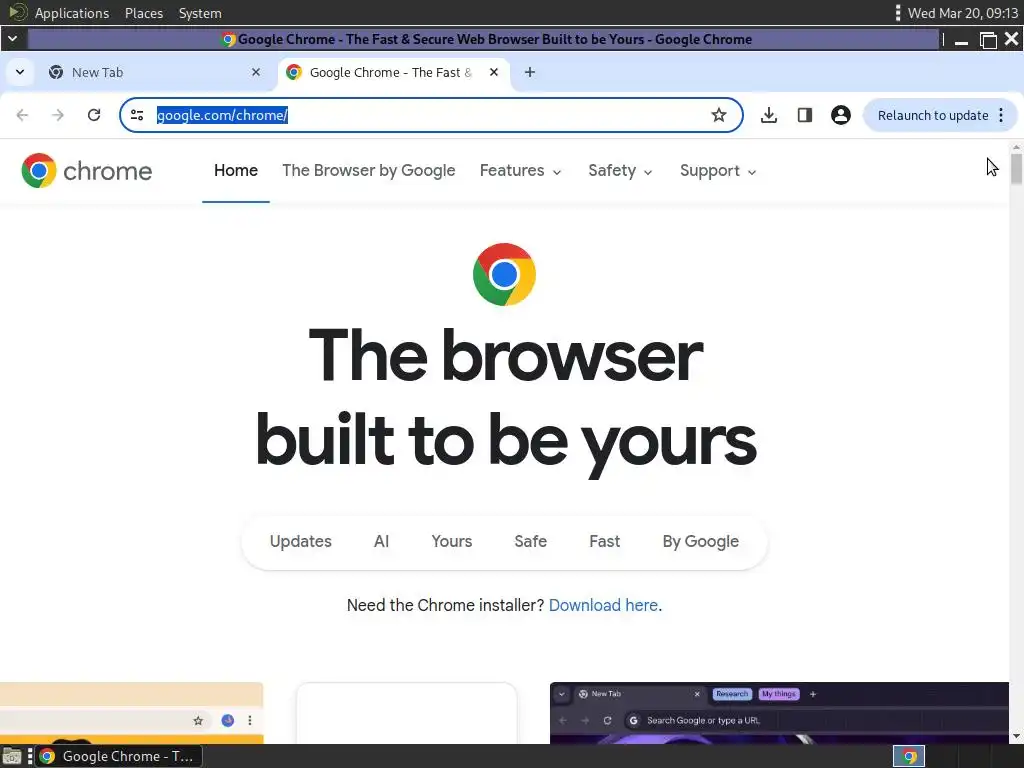Jump to the Safe section
The image size is (1024, 768).
pos(530,541)
